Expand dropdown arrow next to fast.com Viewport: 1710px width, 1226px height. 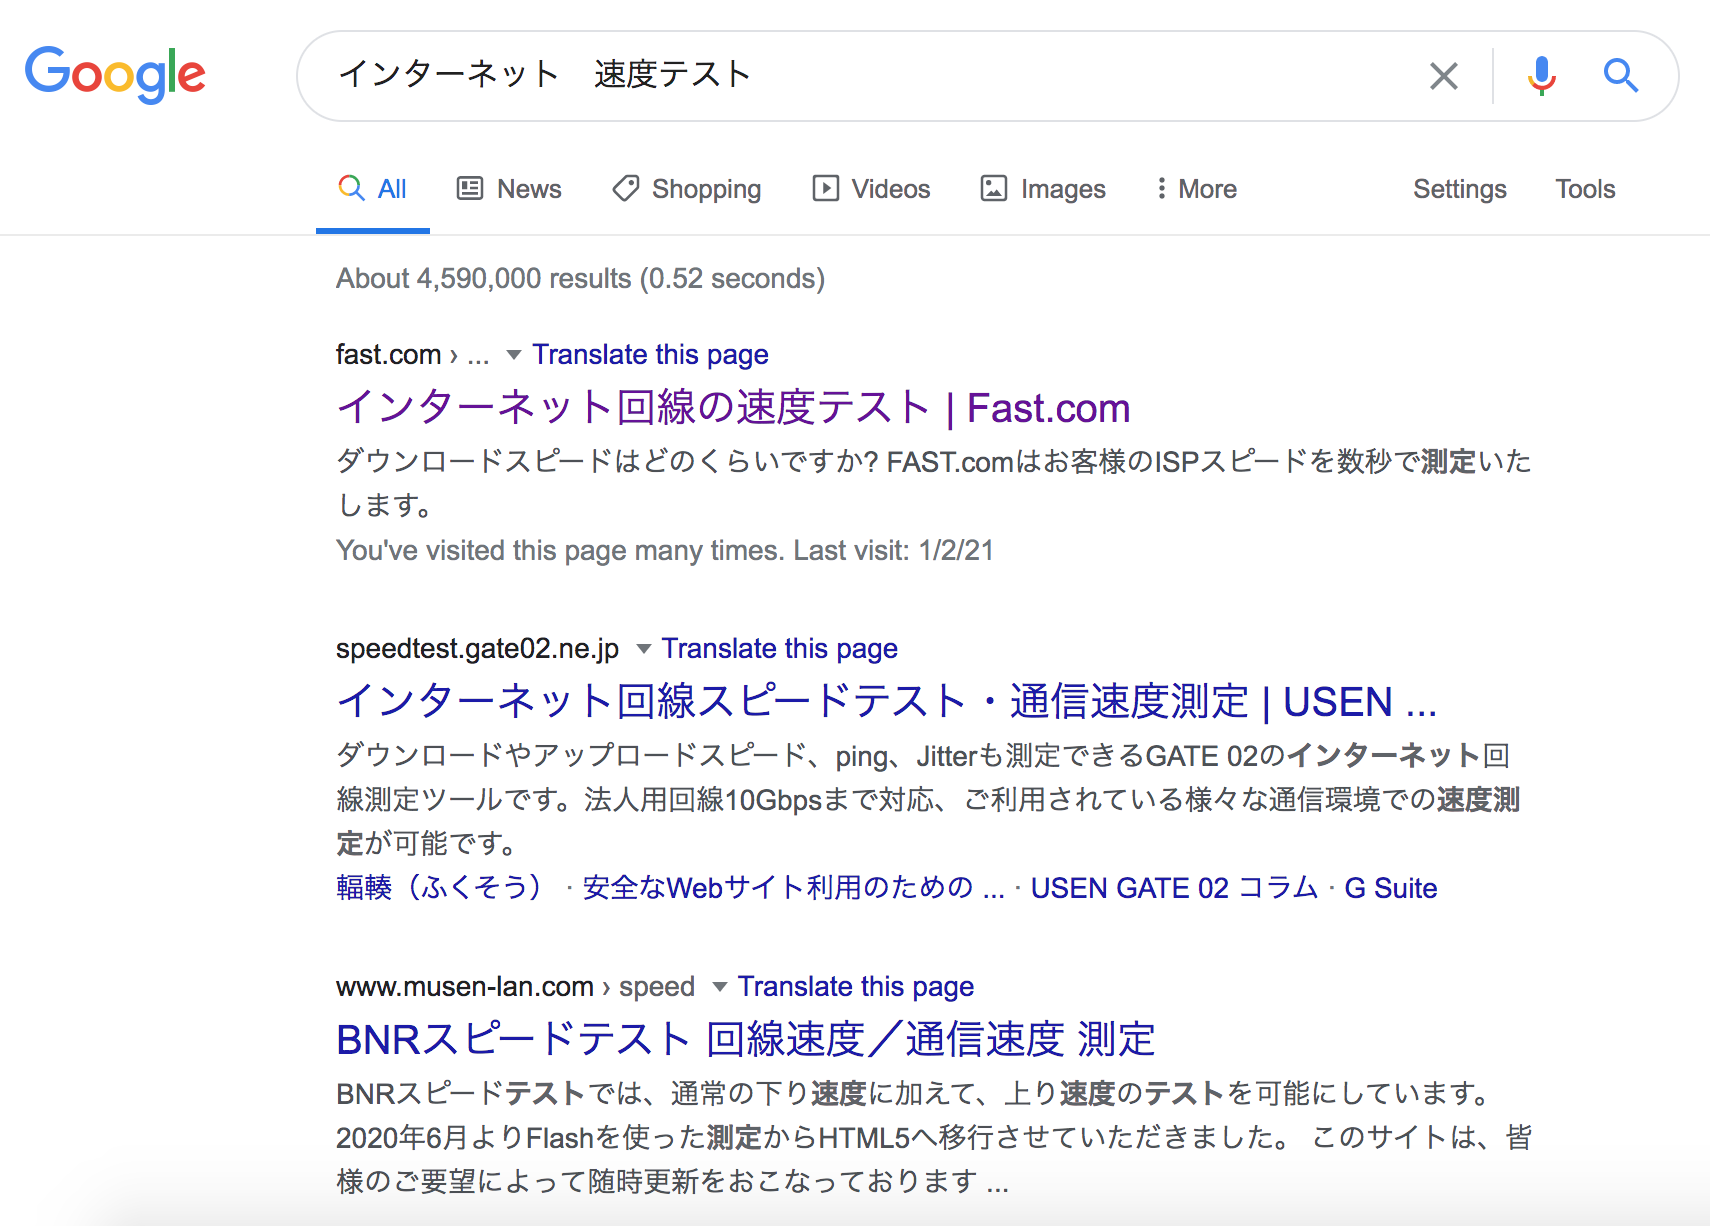(x=514, y=355)
